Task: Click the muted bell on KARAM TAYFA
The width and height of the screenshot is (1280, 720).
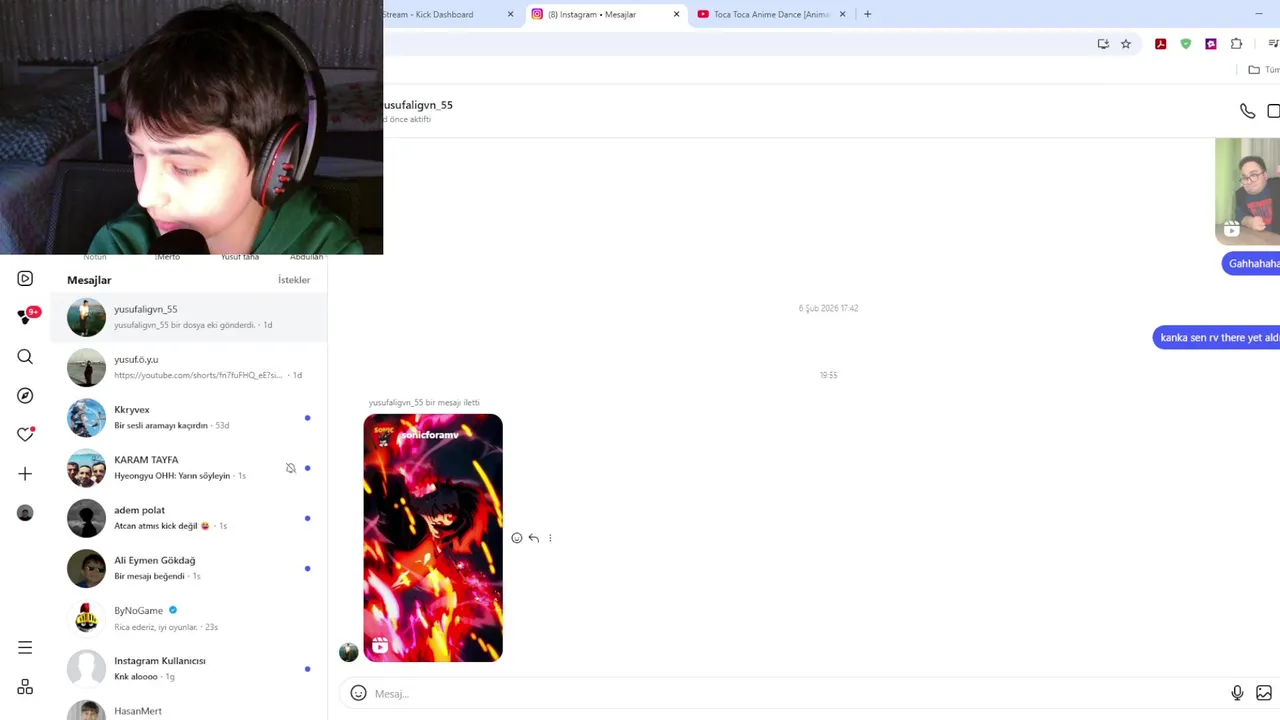Action: click(291, 468)
